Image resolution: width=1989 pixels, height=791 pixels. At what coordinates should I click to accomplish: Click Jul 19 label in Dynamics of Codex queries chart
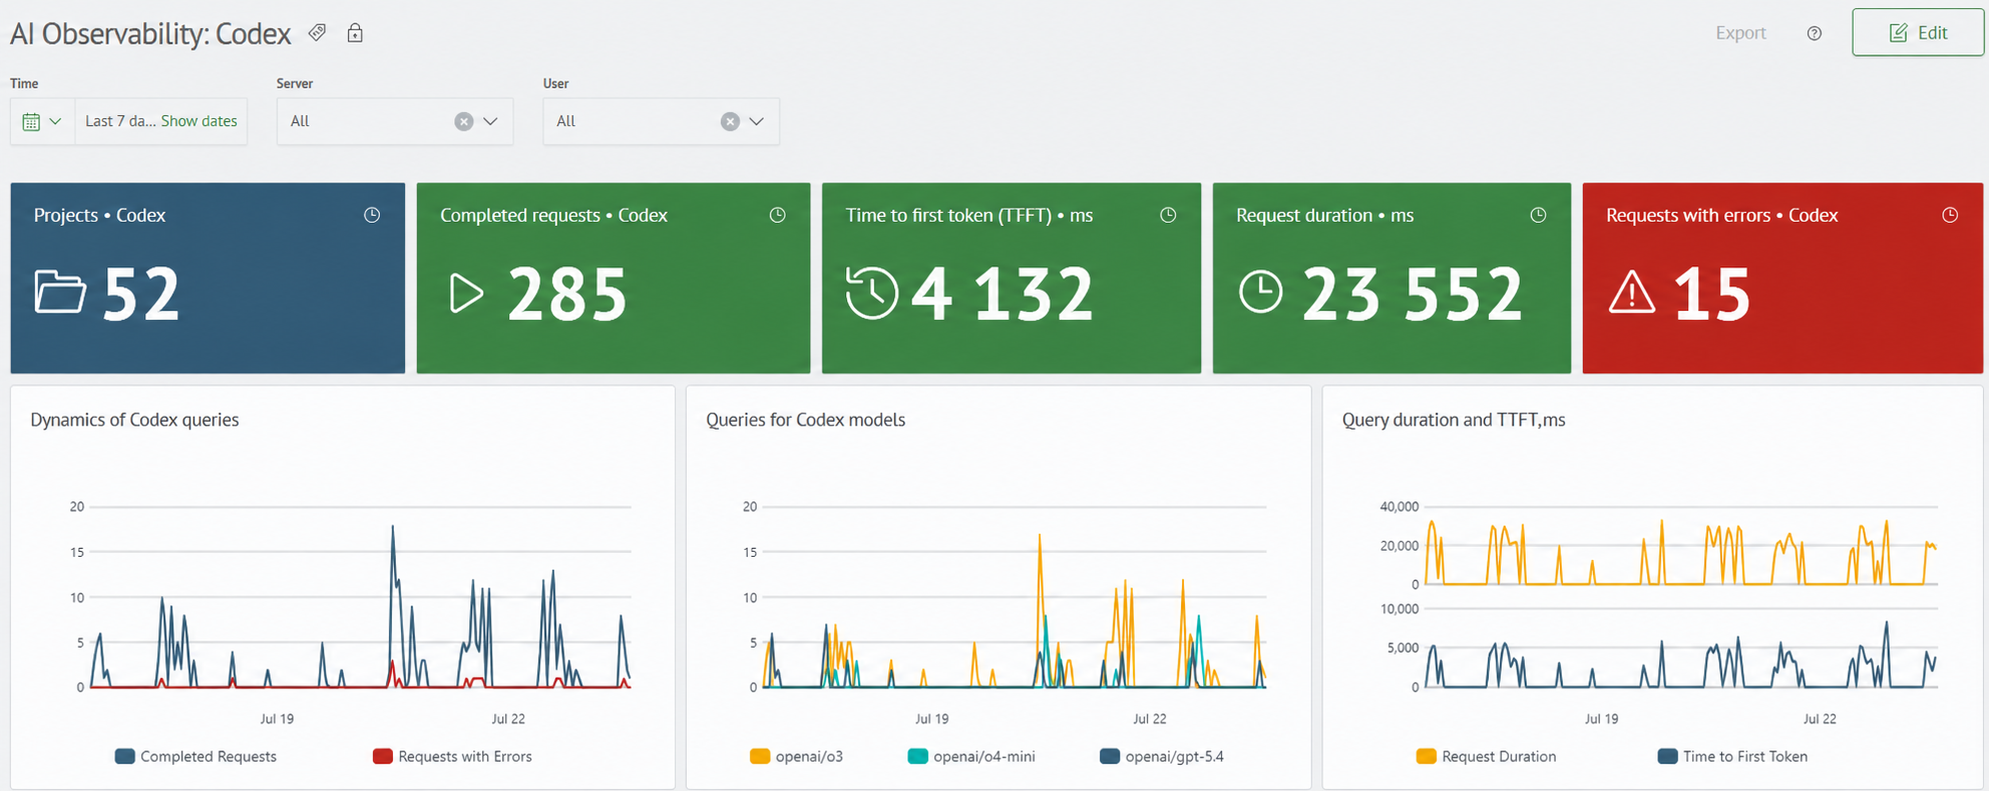pyautogui.click(x=277, y=718)
